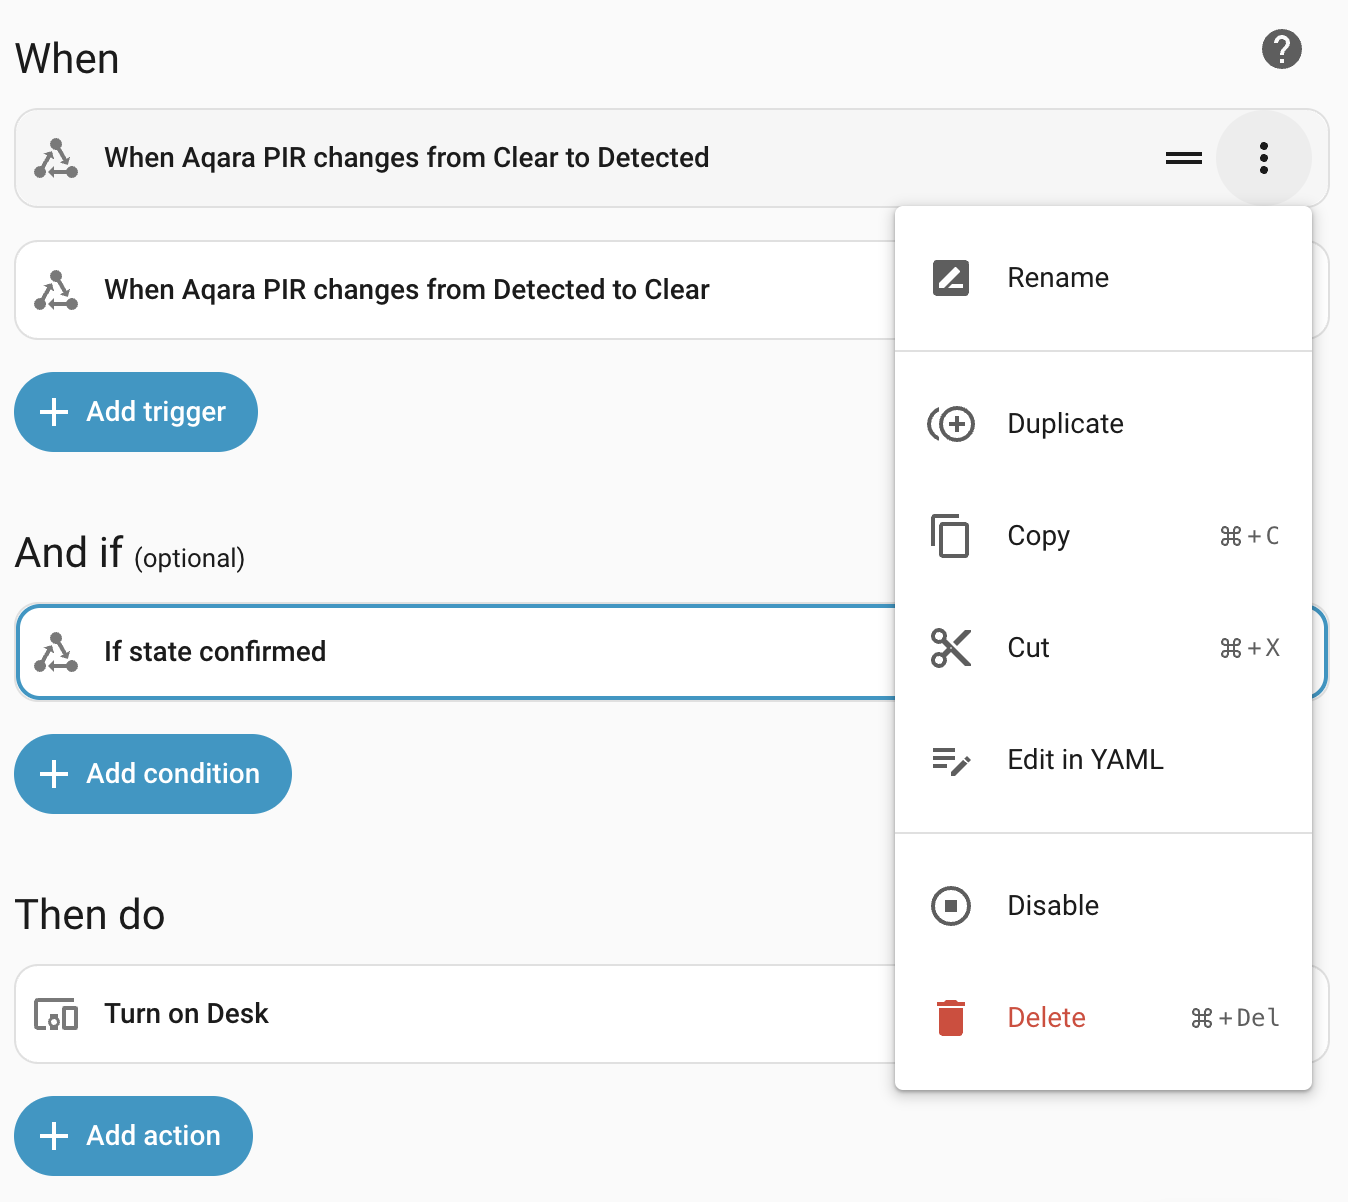
Task: Click the three-dot menu on first trigger
Action: tap(1263, 158)
